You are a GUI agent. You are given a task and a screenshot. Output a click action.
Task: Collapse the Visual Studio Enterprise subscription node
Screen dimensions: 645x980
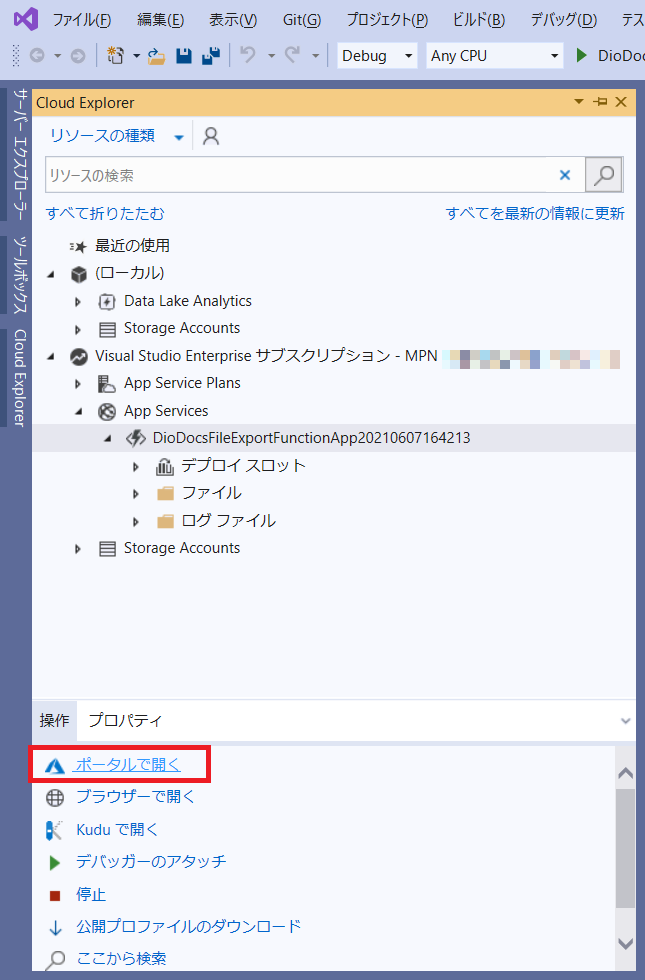(51, 356)
